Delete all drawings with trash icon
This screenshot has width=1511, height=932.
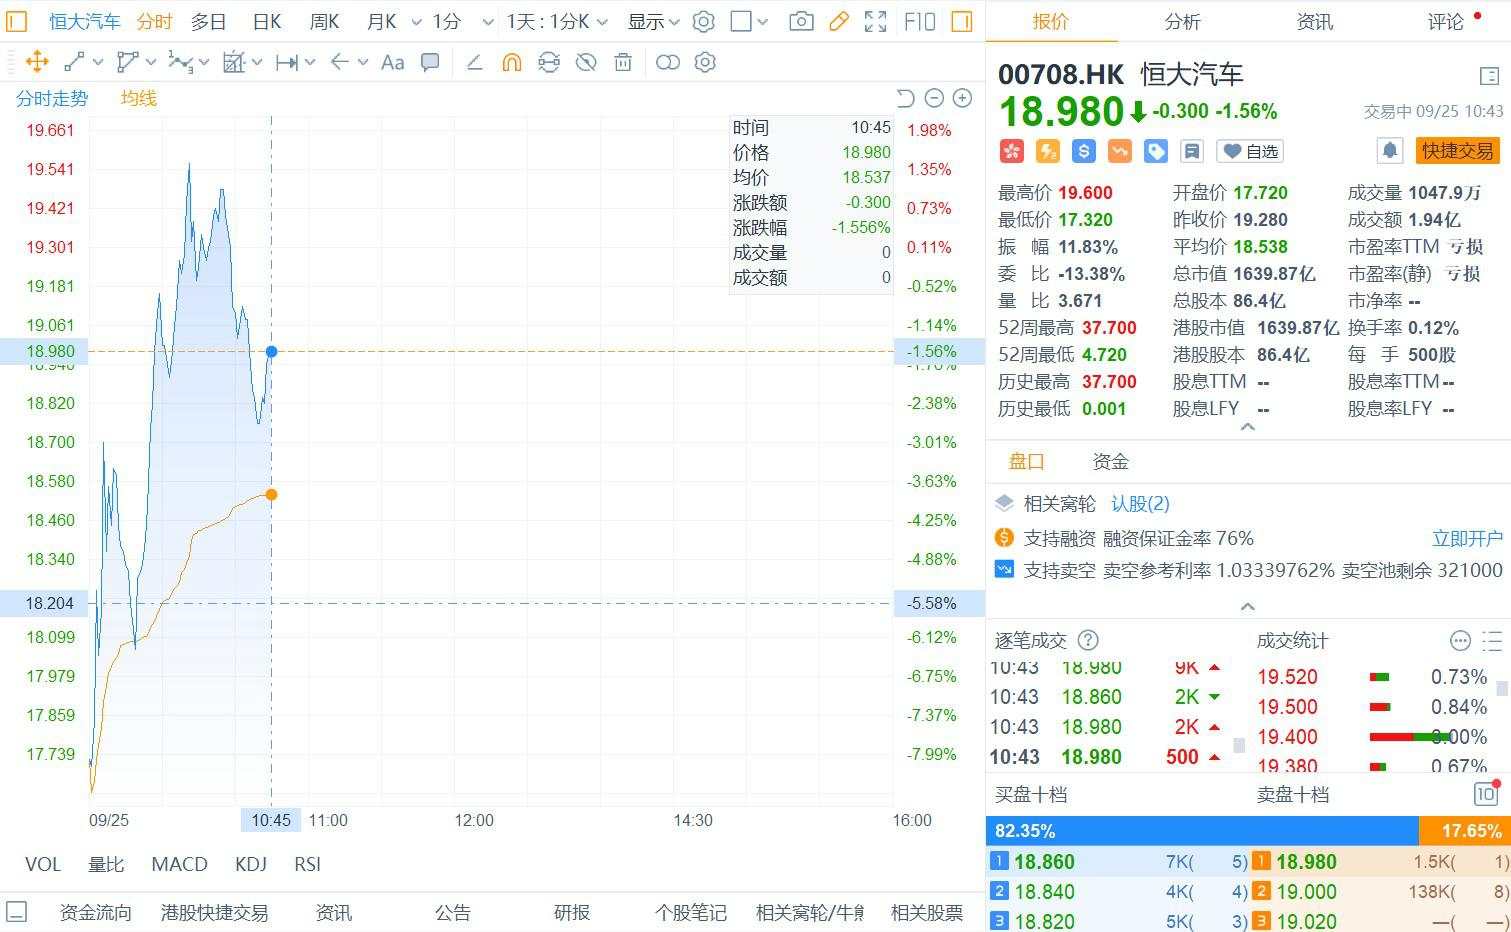623,62
